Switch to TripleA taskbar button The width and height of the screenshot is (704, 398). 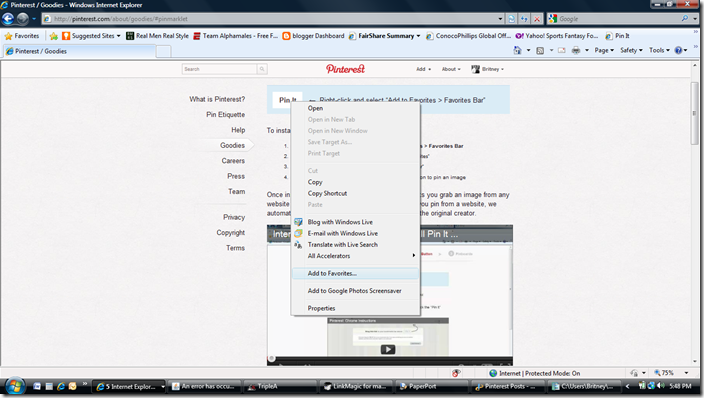[281, 386]
